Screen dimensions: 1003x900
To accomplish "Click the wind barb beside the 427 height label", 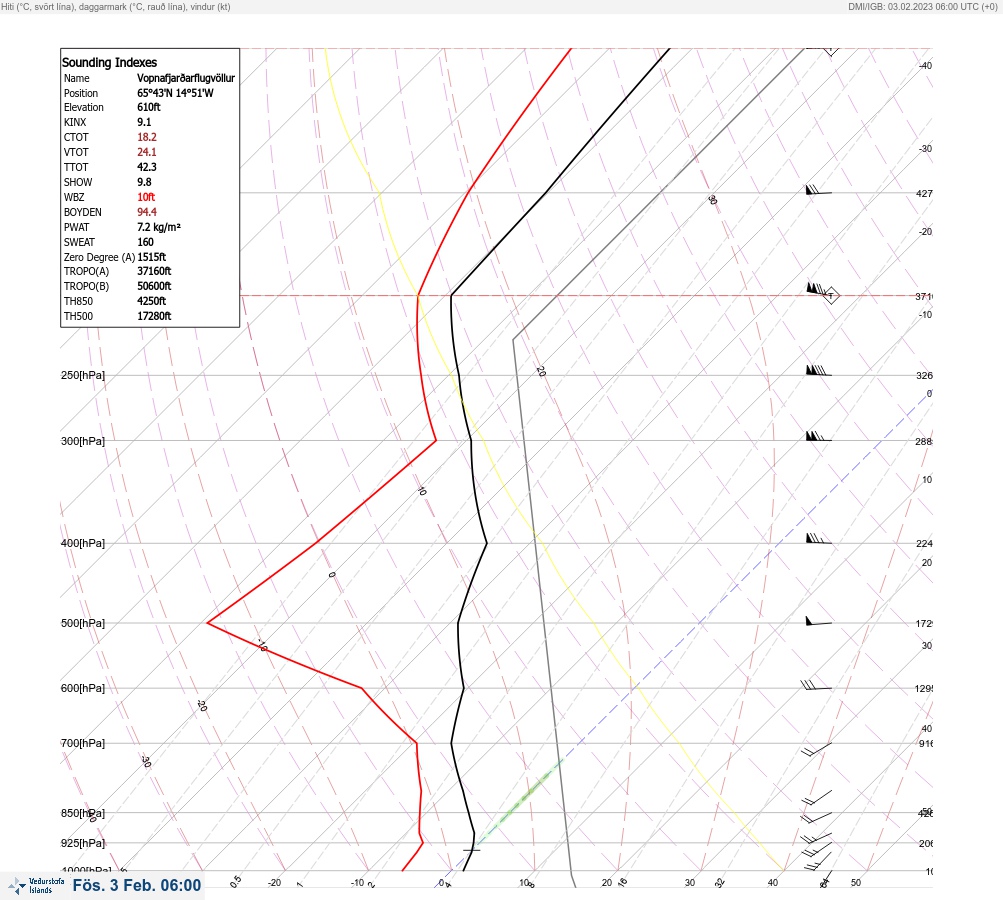I will (819, 190).
